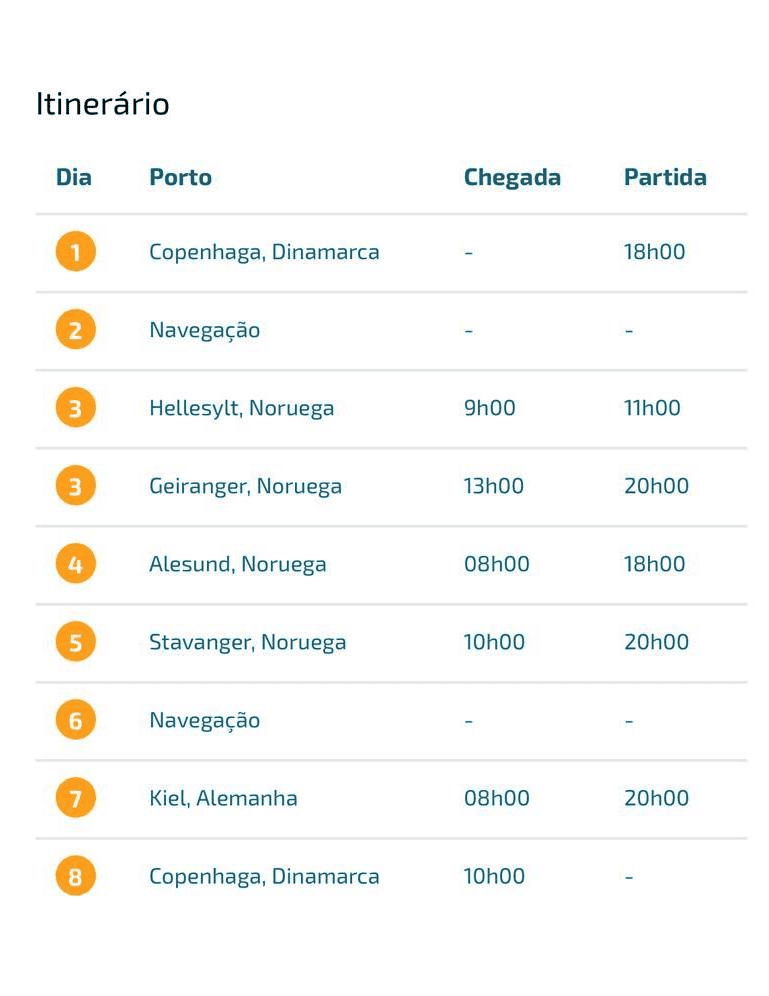Click the orange day 4 badge
The height and width of the screenshot is (996, 769).
coord(76,564)
